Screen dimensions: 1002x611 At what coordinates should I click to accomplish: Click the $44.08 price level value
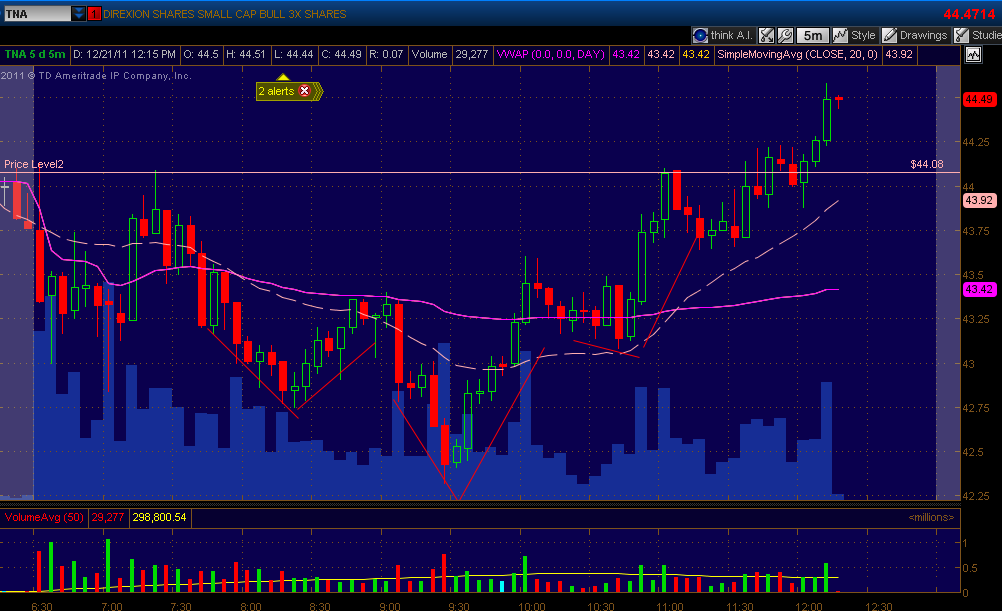click(927, 164)
